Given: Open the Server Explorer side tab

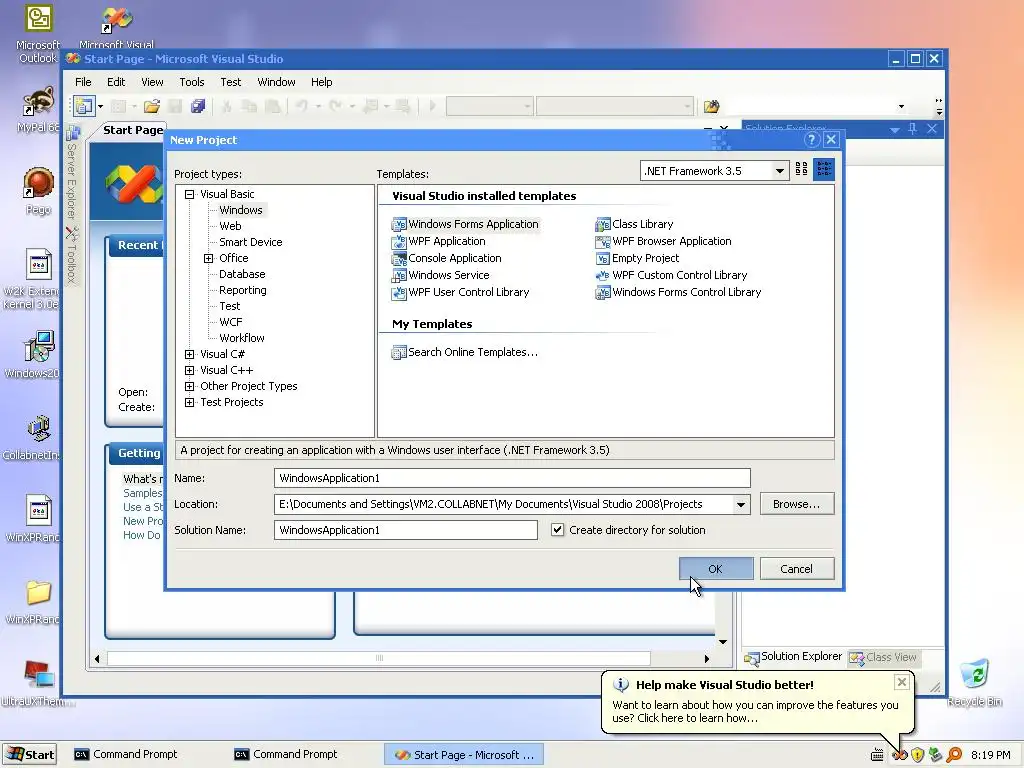Looking at the screenshot, I should pos(72,171).
